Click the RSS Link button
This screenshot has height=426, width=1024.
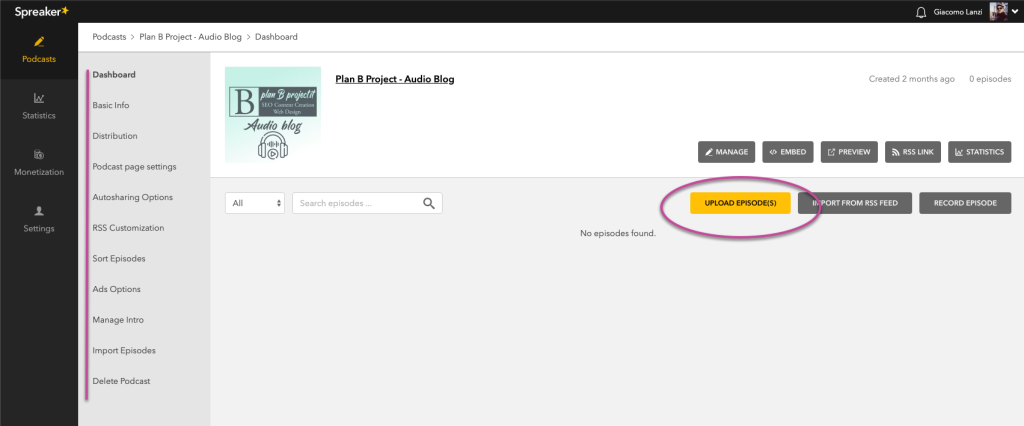(x=913, y=152)
